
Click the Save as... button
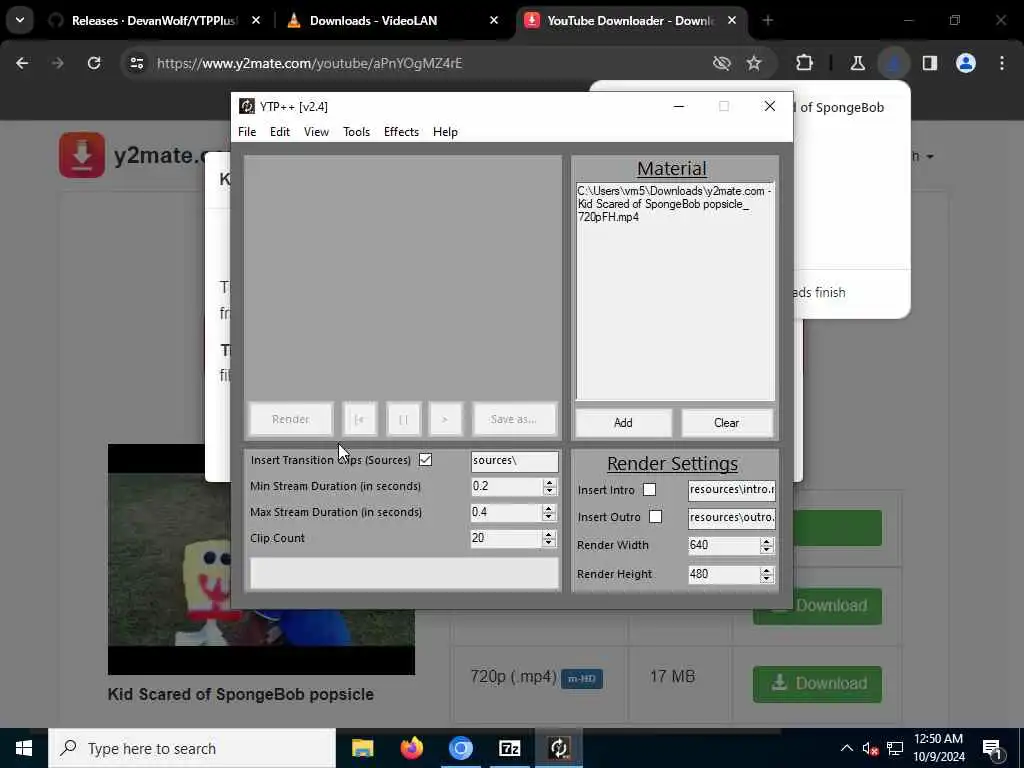[x=514, y=419]
